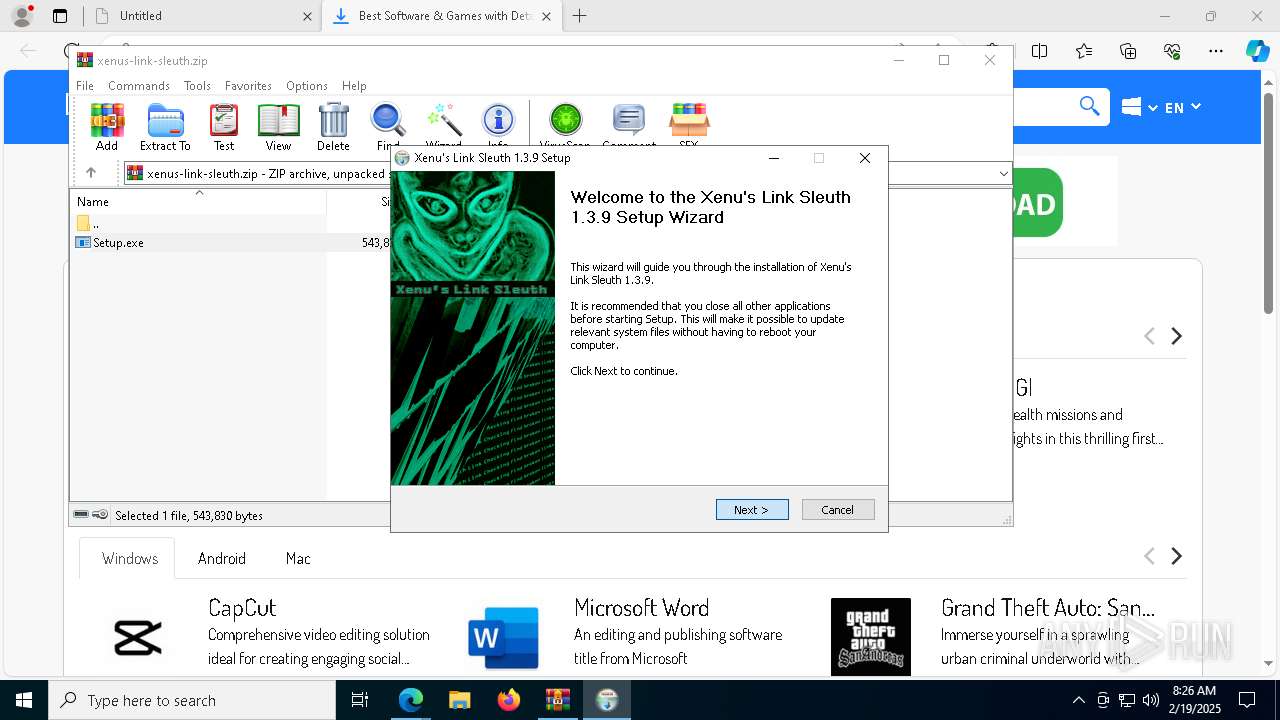Click the browser favorites star icon

pyautogui.click(x=1084, y=51)
